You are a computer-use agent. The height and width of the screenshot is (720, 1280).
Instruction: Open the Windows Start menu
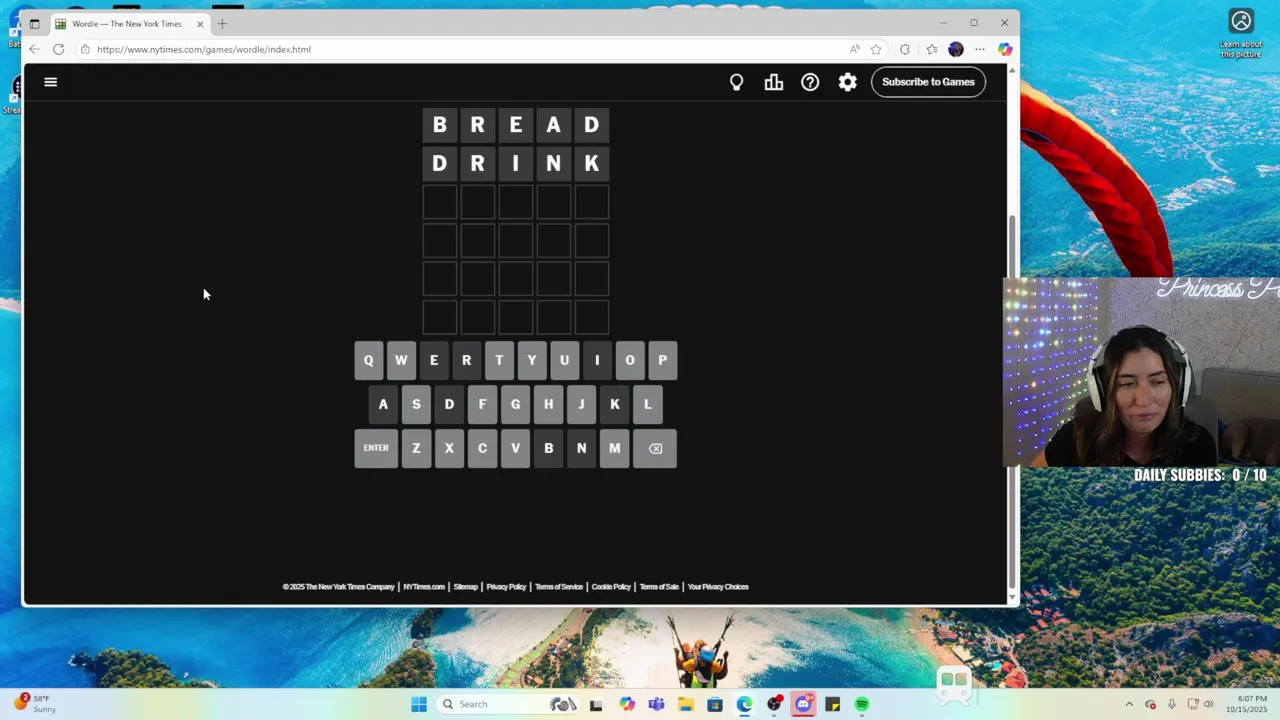coord(419,704)
